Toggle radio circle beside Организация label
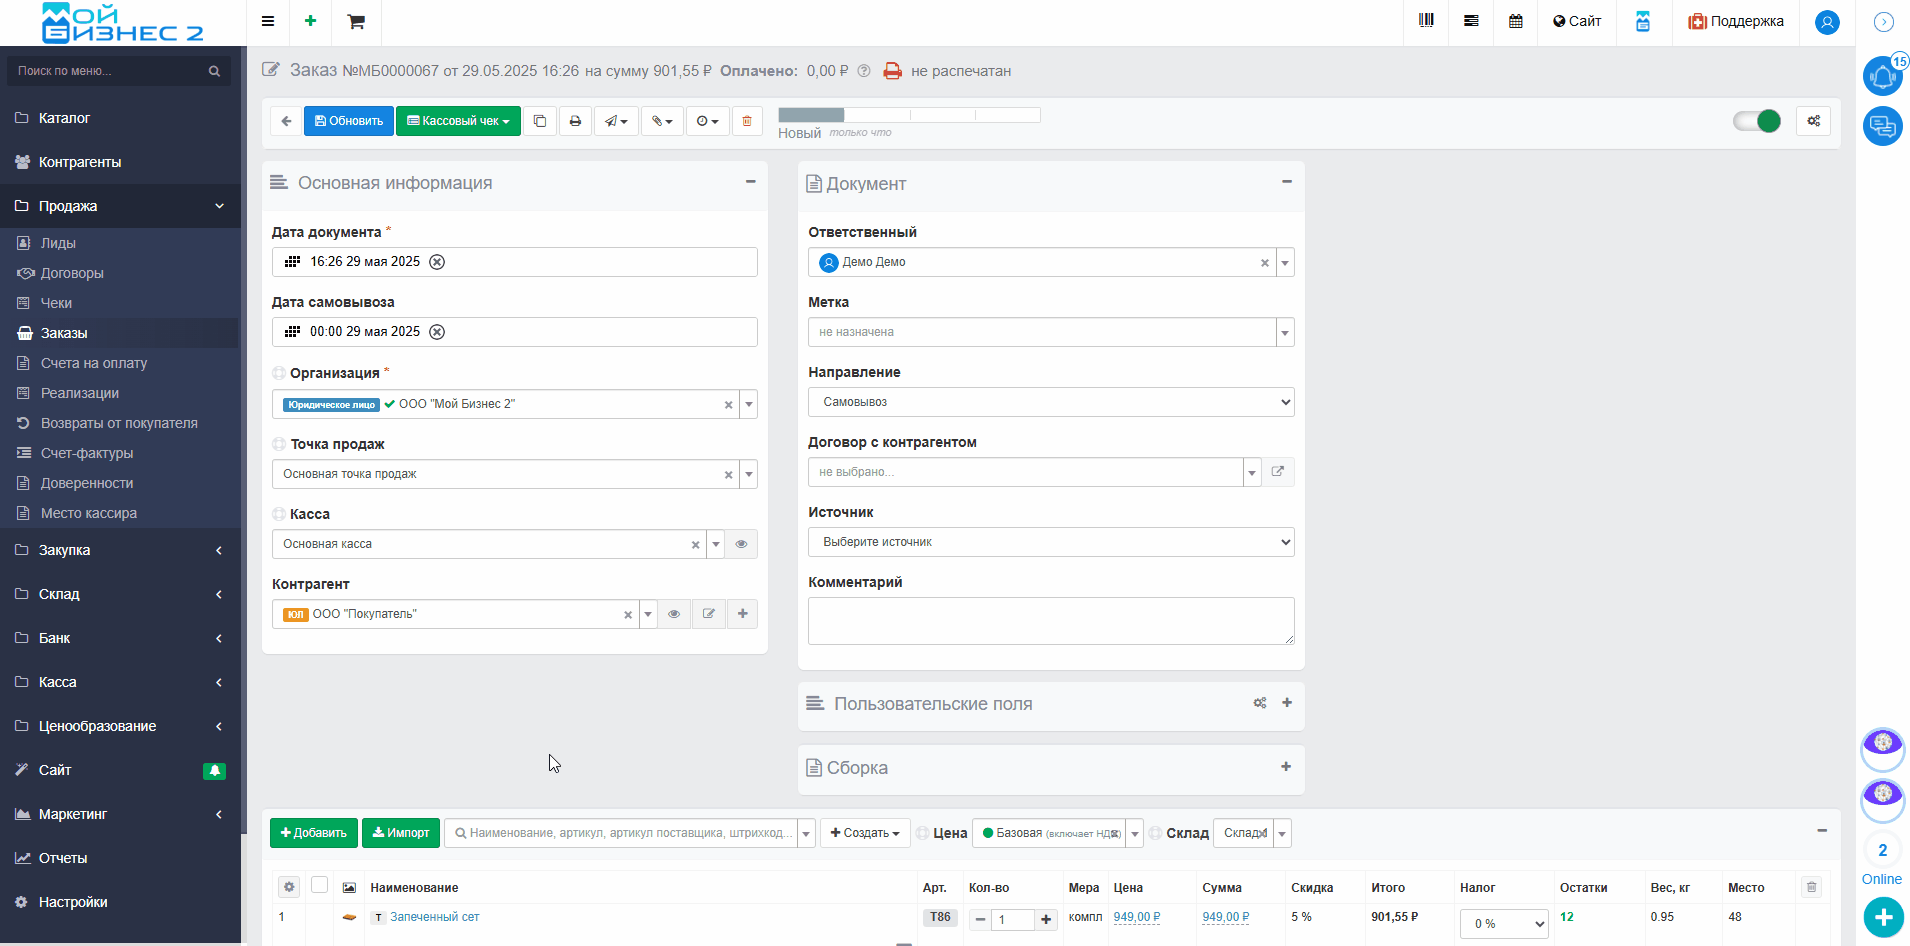The width and height of the screenshot is (1910, 946). point(279,373)
